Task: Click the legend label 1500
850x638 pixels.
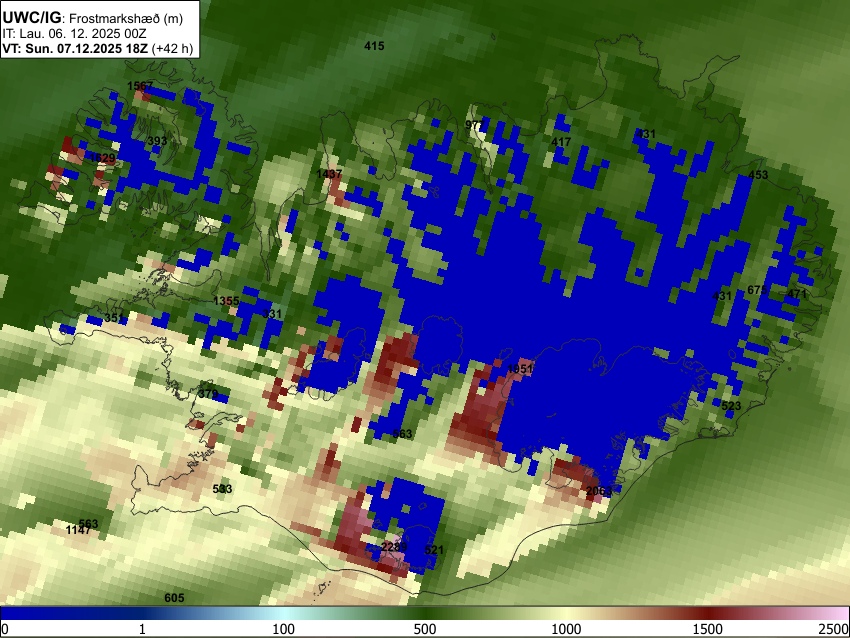Action: click(708, 629)
